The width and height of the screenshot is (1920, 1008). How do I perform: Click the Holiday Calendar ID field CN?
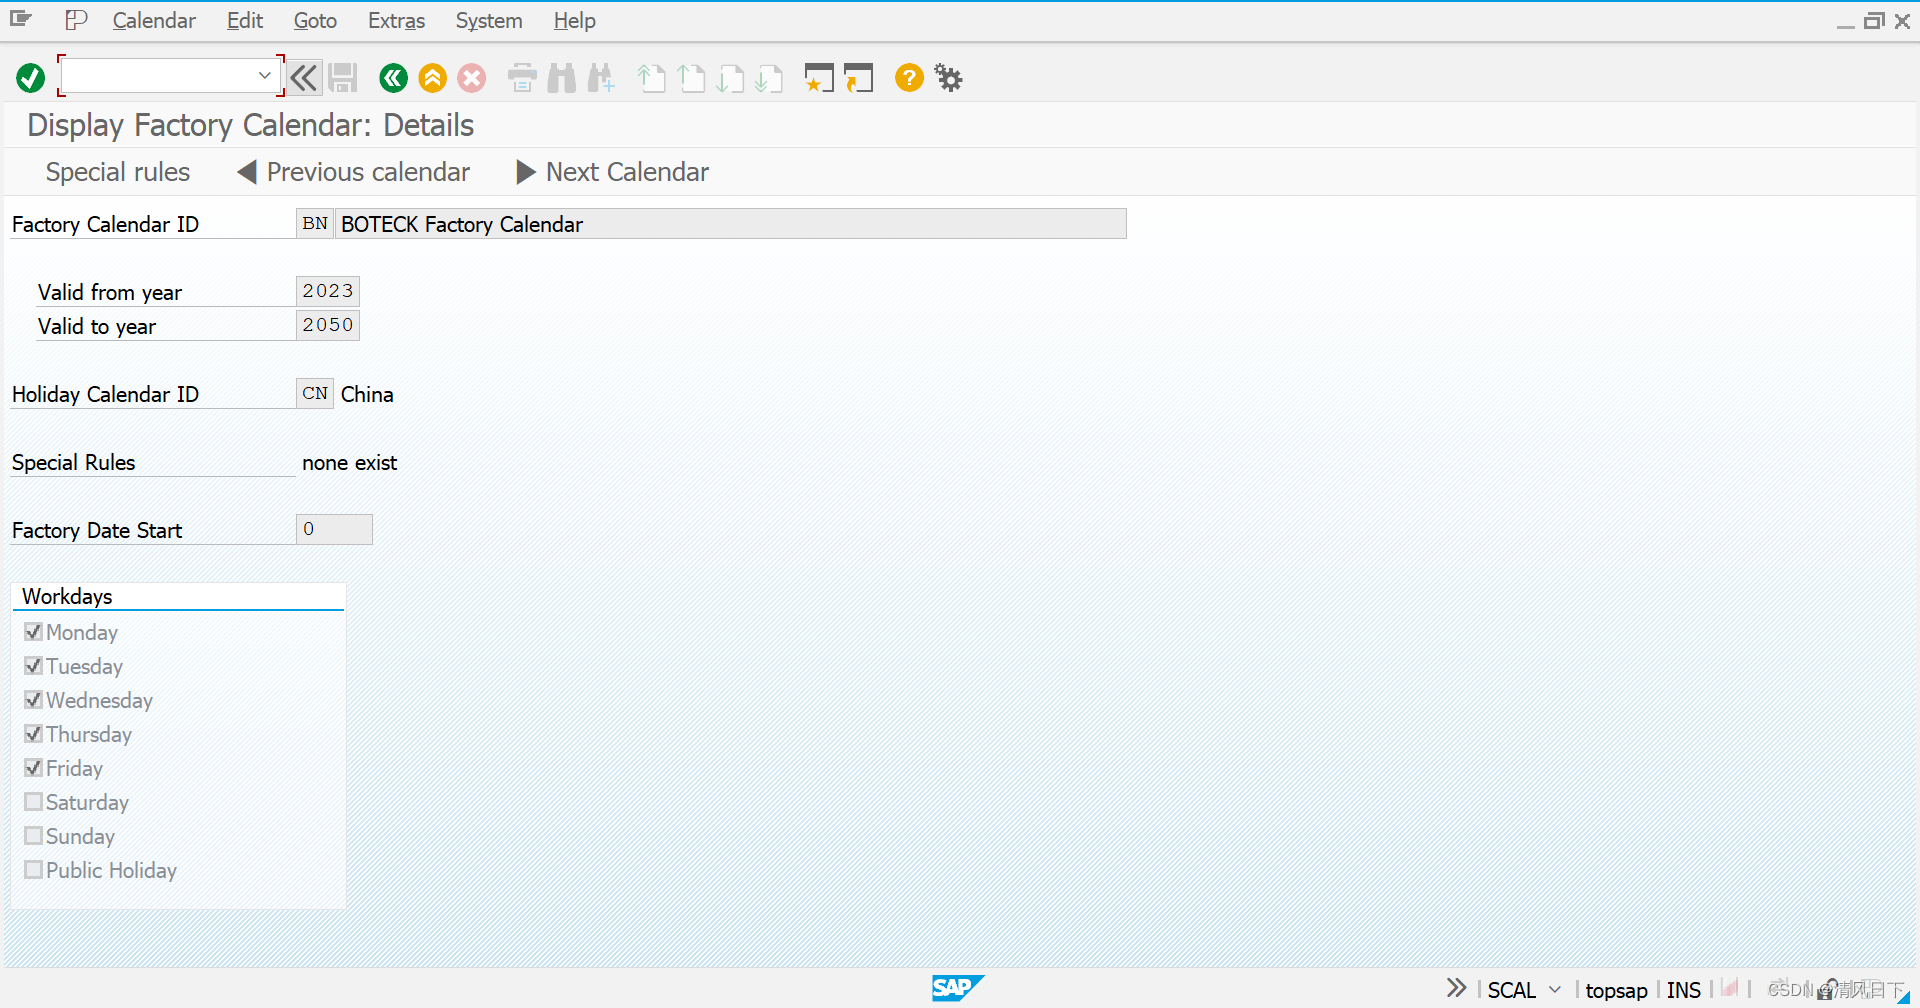[314, 393]
